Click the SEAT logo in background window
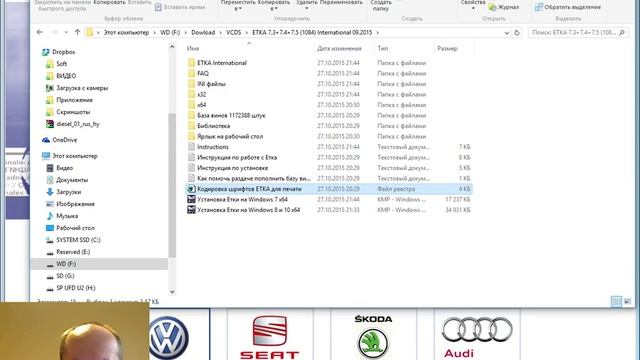This screenshot has width=640, height=360. pyautogui.click(x=269, y=337)
